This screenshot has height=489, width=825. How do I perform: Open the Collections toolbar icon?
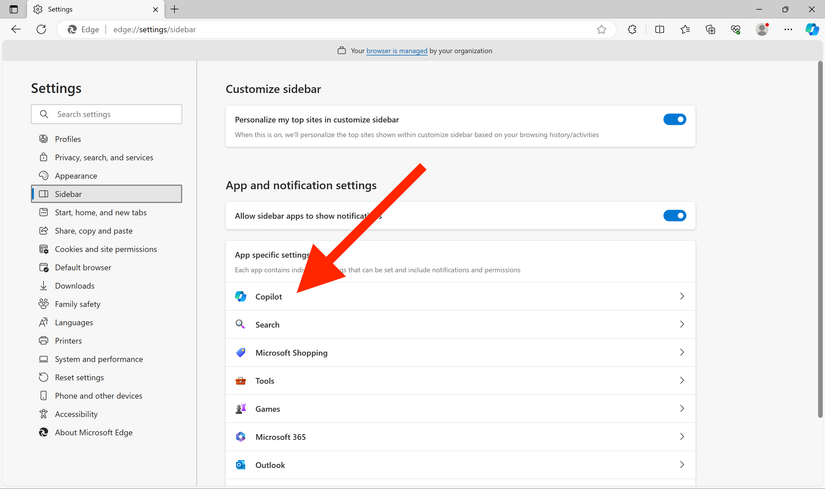[710, 30]
